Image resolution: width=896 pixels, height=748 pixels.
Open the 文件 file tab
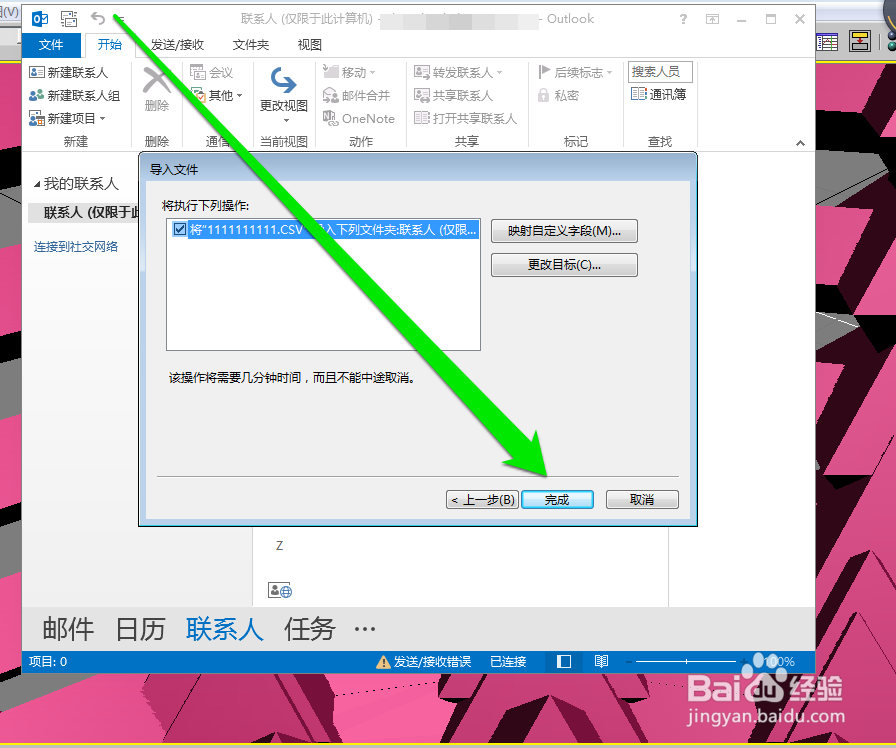(x=51, y=45)
